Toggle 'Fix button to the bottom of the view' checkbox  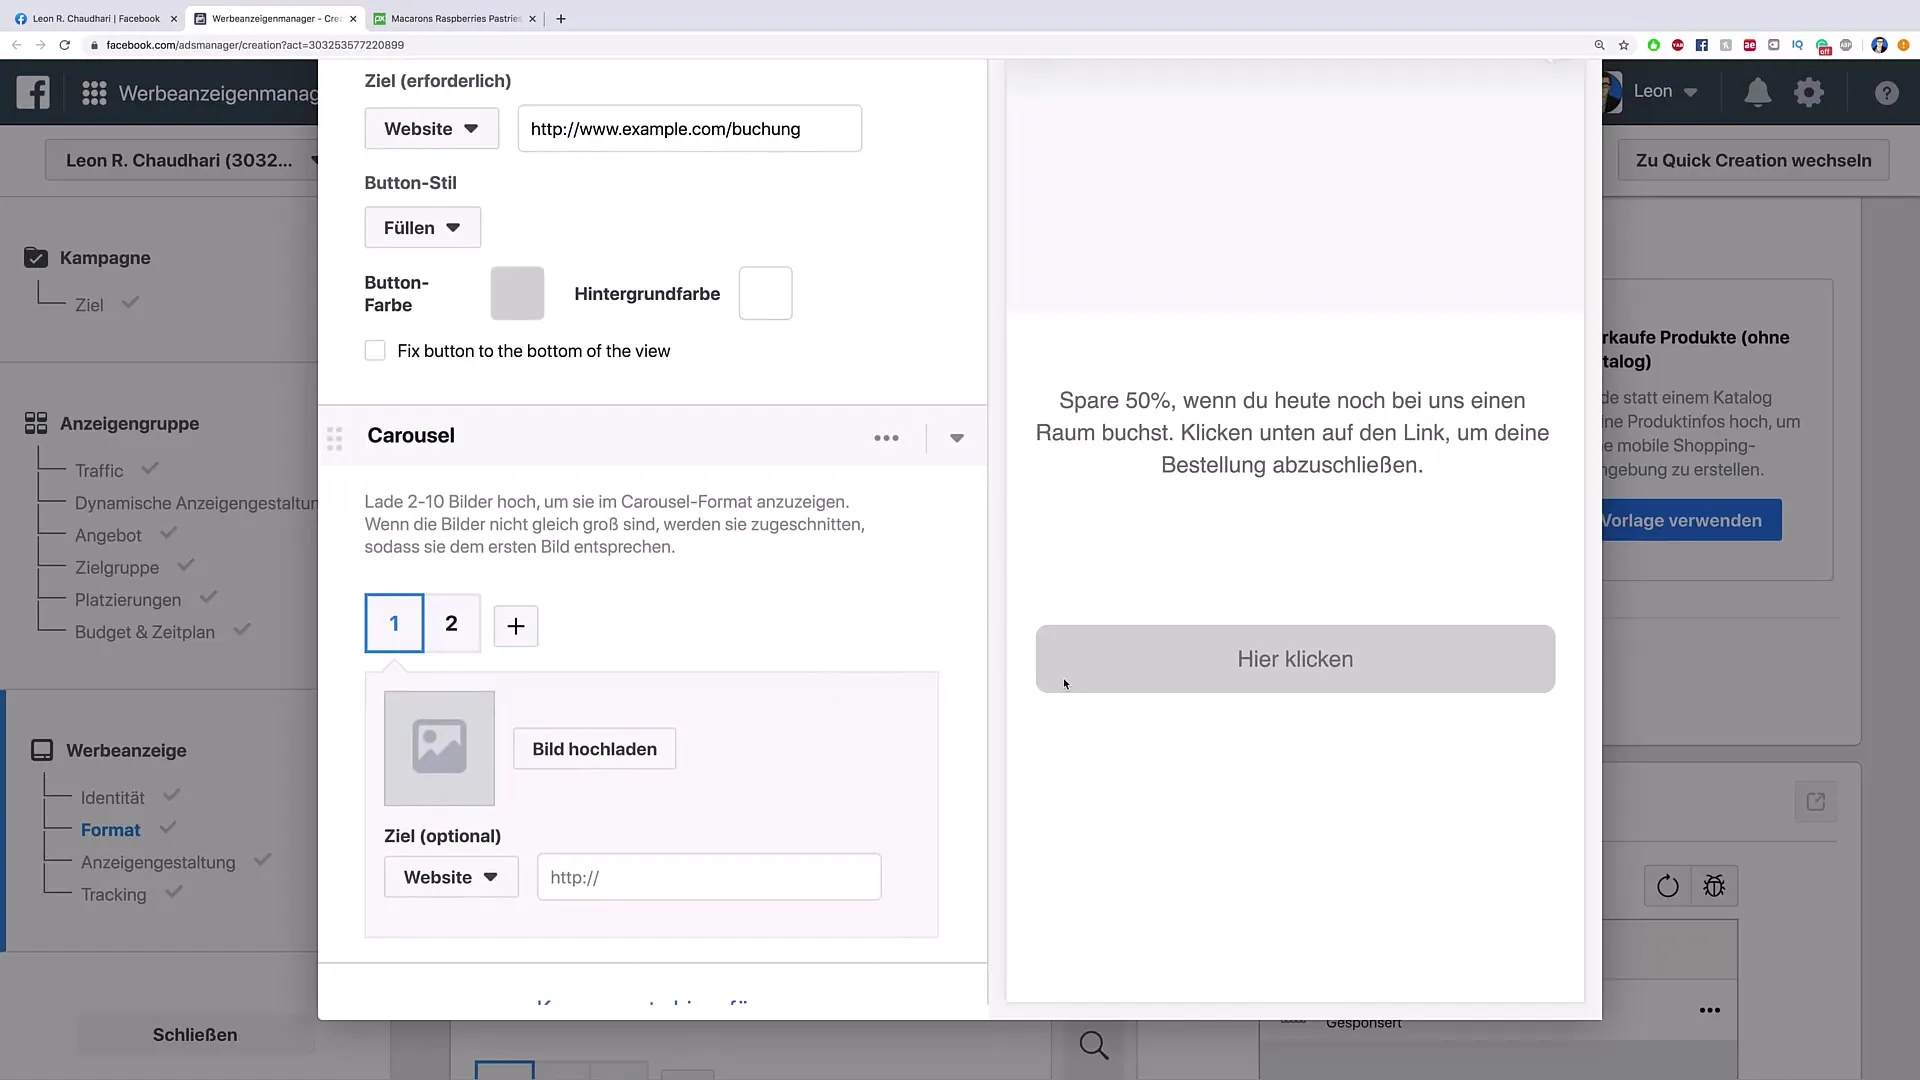click(x=376, y=349)
